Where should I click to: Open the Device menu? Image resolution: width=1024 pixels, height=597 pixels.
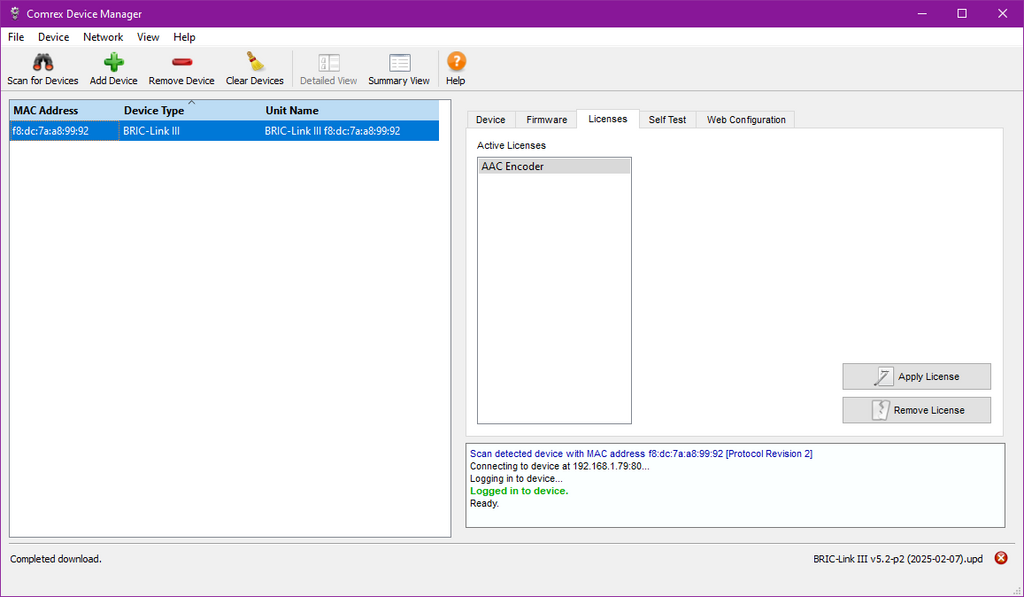(x=54, y=37)
